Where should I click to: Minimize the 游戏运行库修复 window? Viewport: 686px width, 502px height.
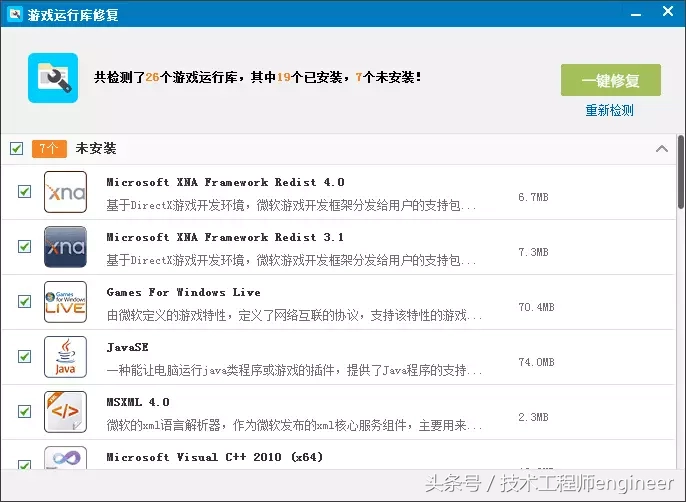pos(636,14)
